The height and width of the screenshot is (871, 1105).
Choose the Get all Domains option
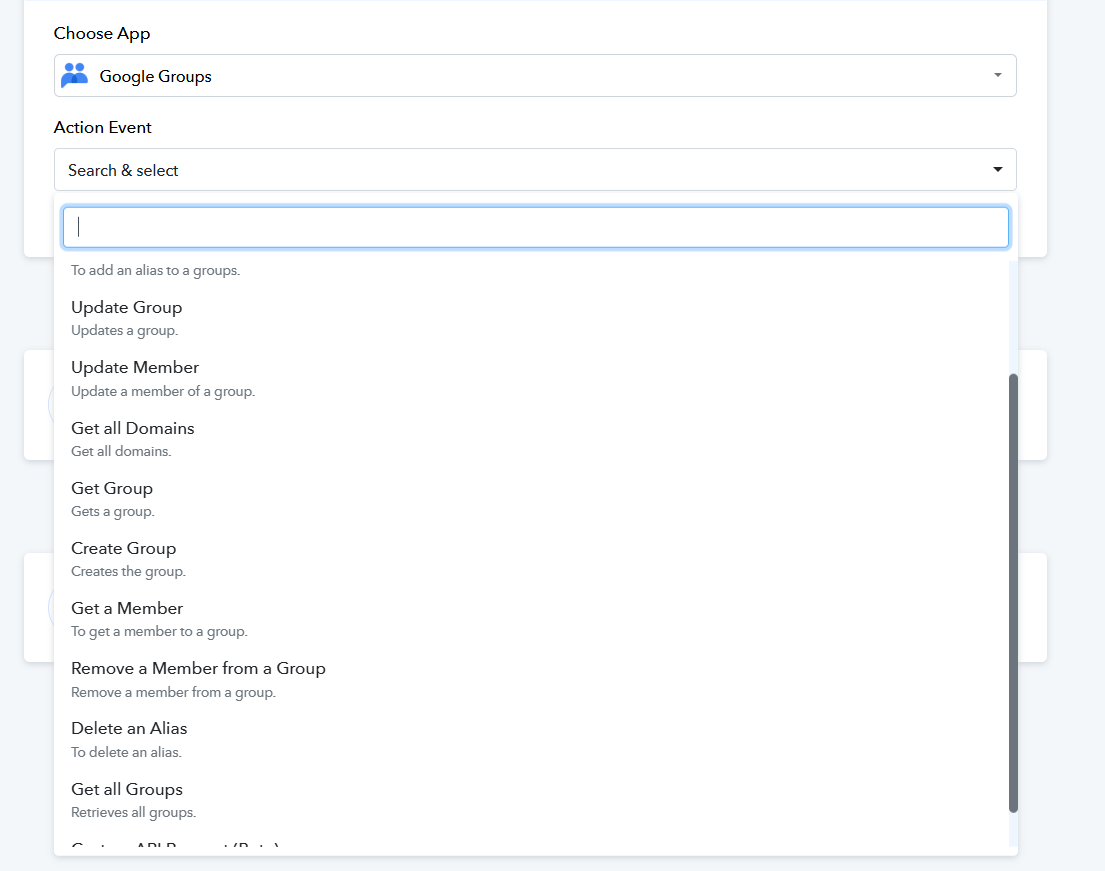click(x=532, y=439)
